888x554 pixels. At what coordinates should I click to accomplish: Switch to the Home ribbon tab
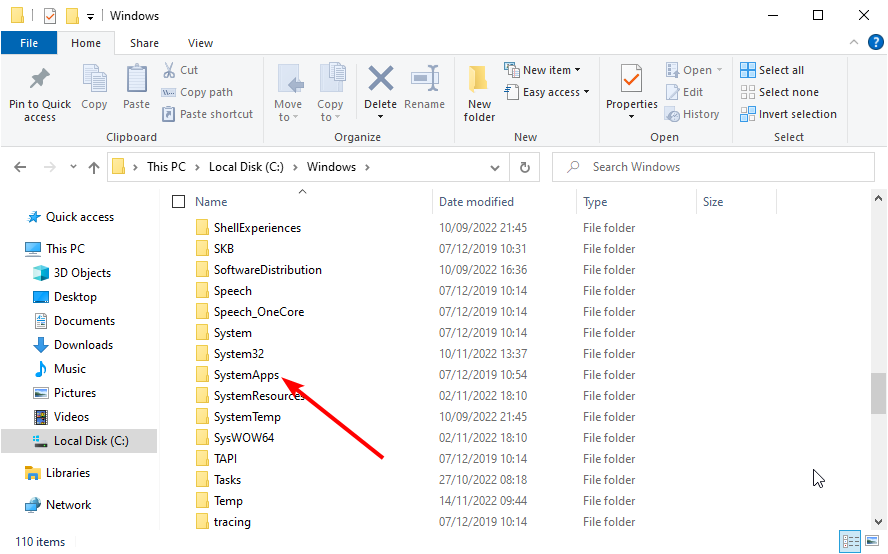(x=86, y=43)
